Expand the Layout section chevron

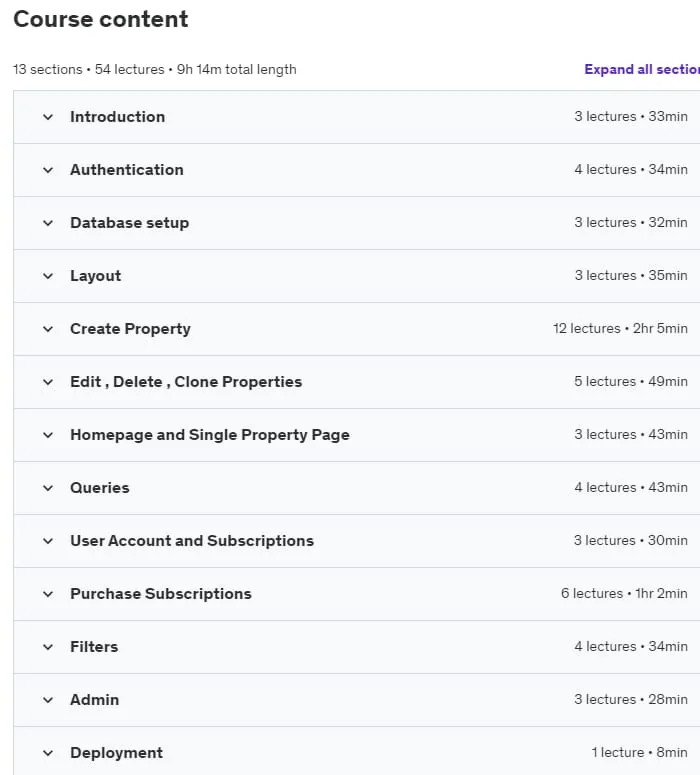tap(48, 276)
